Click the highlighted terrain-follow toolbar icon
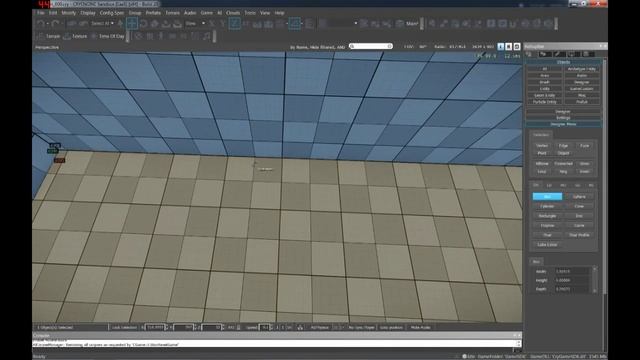Image resolution: width=640 pixels, height=360 pixels. (295, 24)
